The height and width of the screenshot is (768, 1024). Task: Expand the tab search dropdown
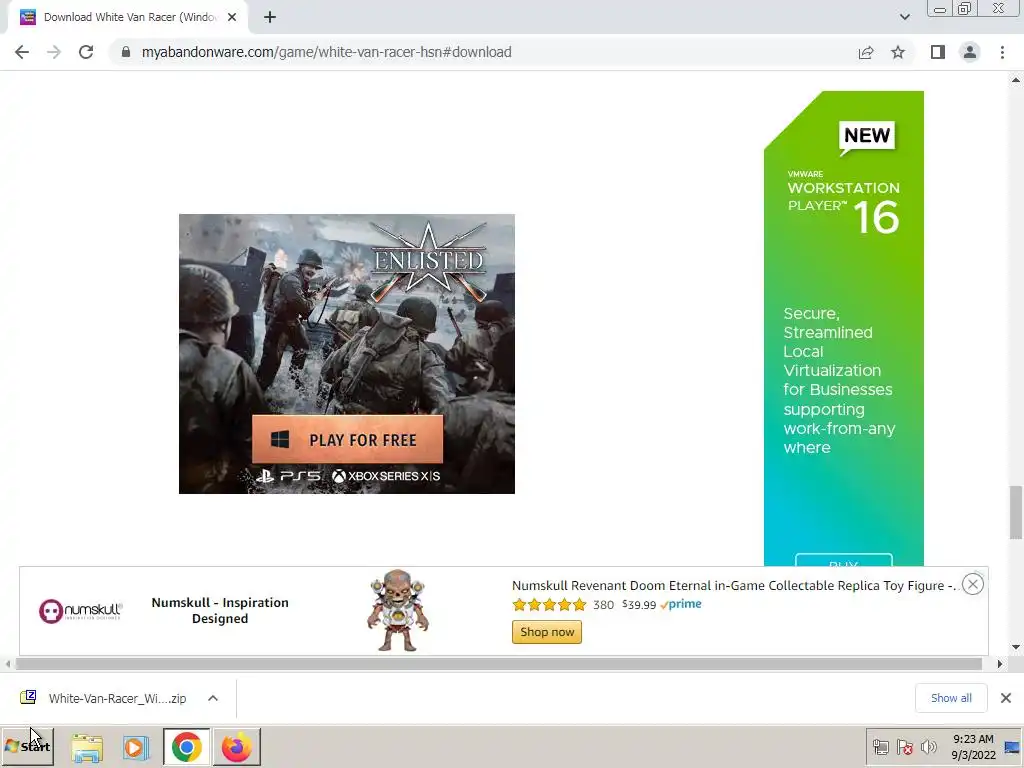904,18
